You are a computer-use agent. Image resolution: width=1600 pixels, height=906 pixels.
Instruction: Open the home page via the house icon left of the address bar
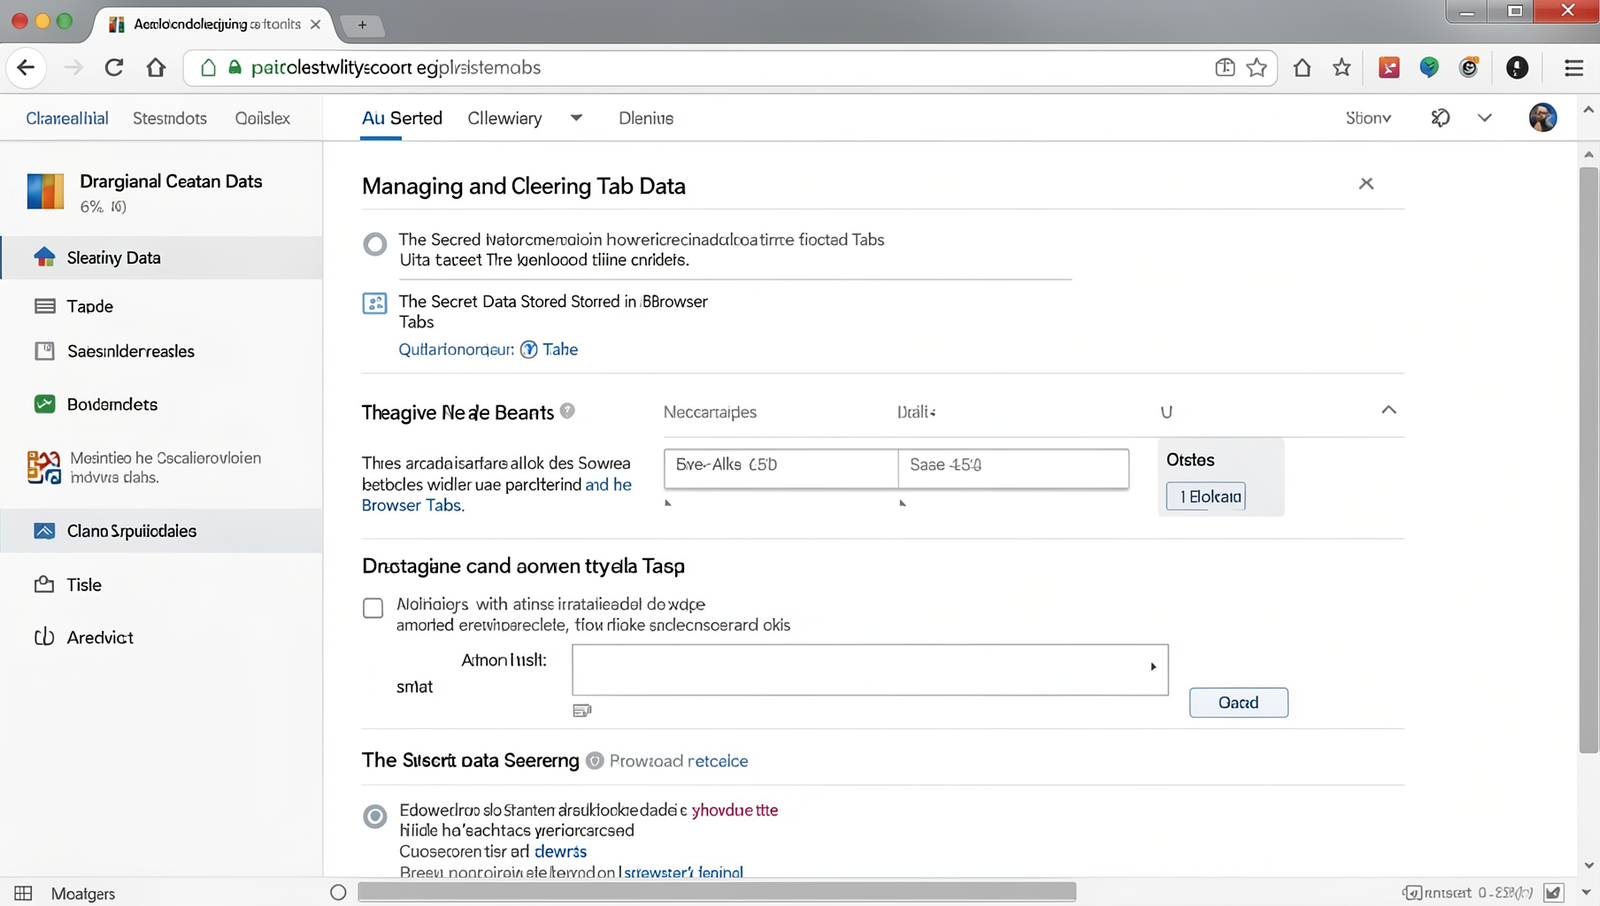tap(156, 68)
